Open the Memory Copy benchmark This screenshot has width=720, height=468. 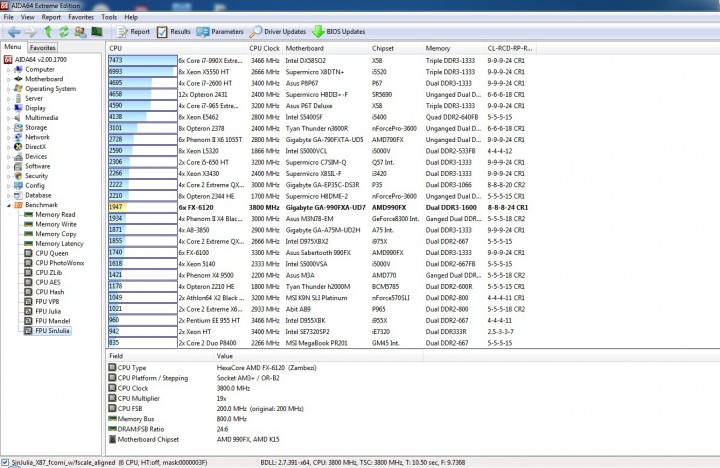pos(51,234)
